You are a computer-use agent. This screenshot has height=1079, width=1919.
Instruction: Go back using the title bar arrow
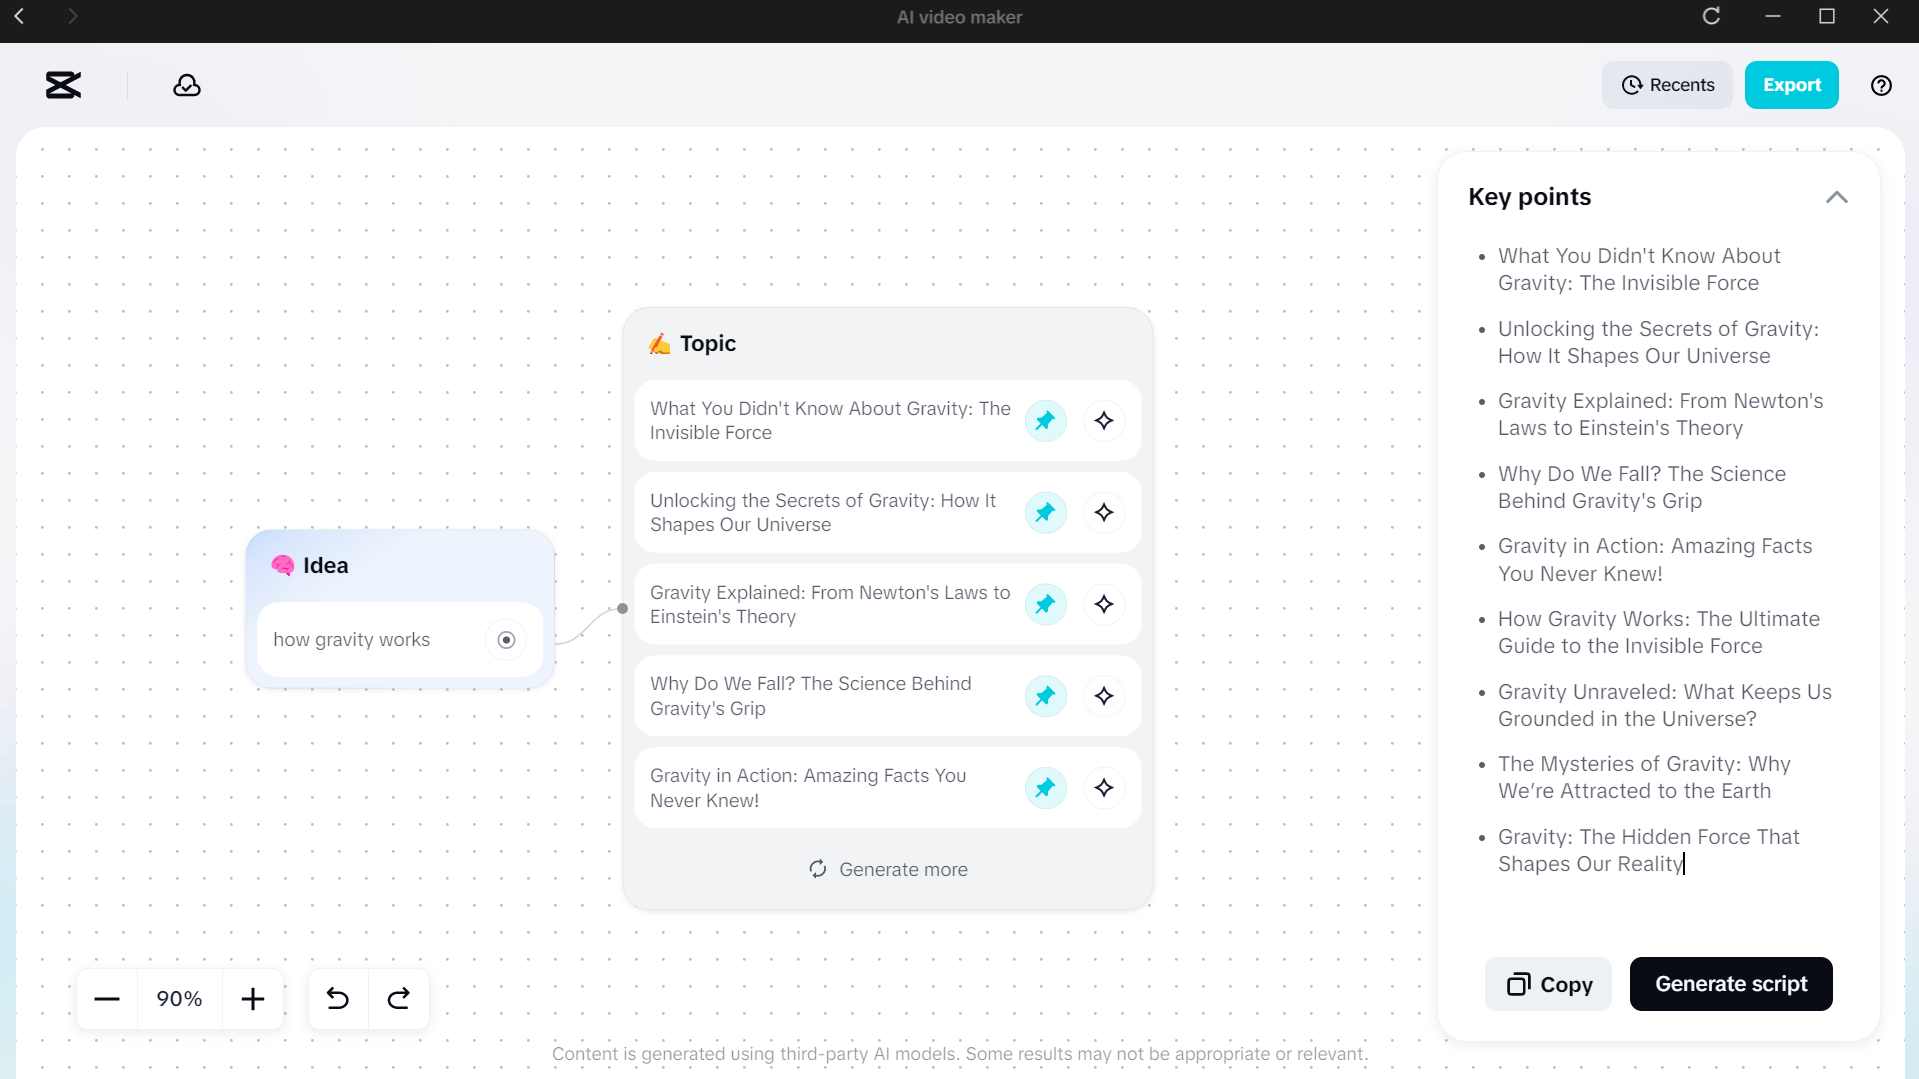pos(19,16)
